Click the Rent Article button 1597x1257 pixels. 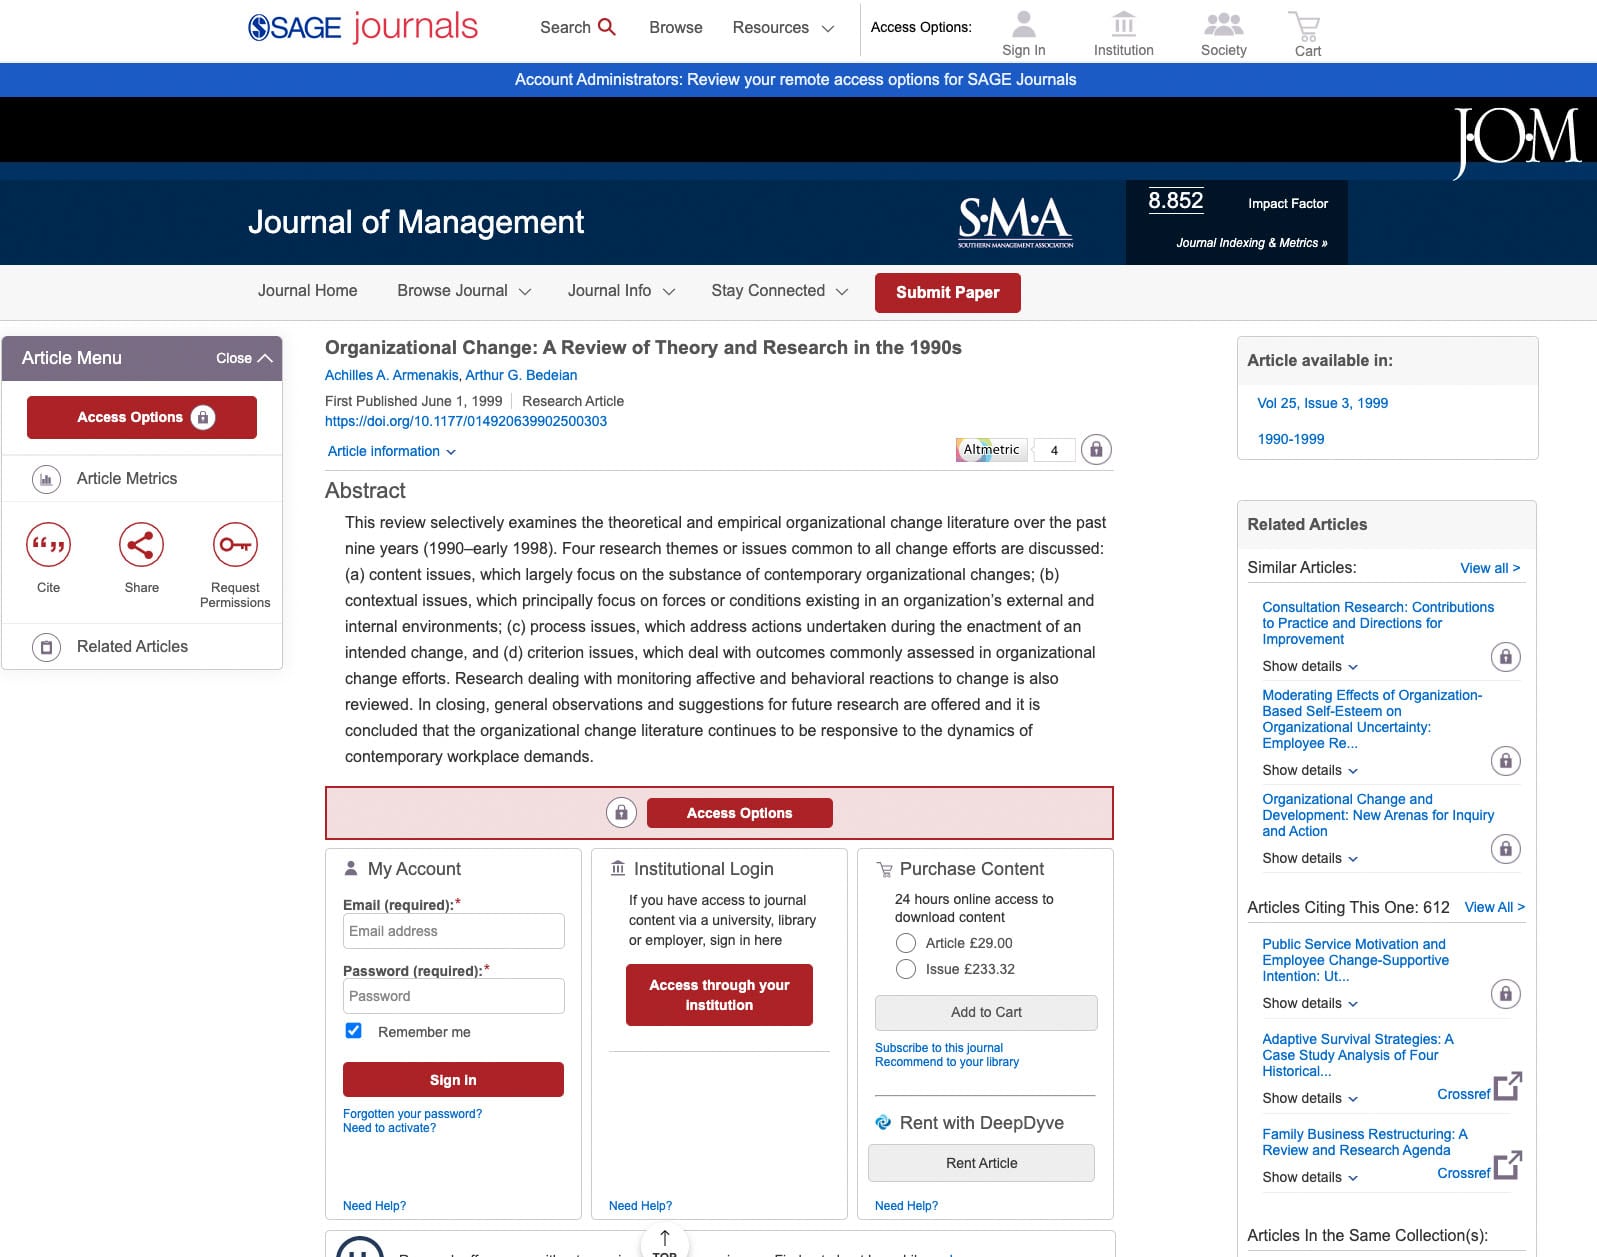(981, 1163)
